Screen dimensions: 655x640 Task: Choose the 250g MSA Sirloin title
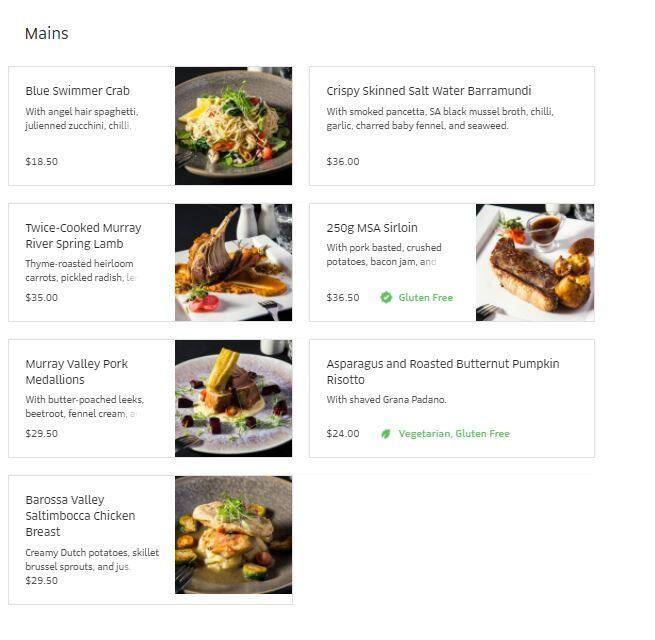pos(372,228)
